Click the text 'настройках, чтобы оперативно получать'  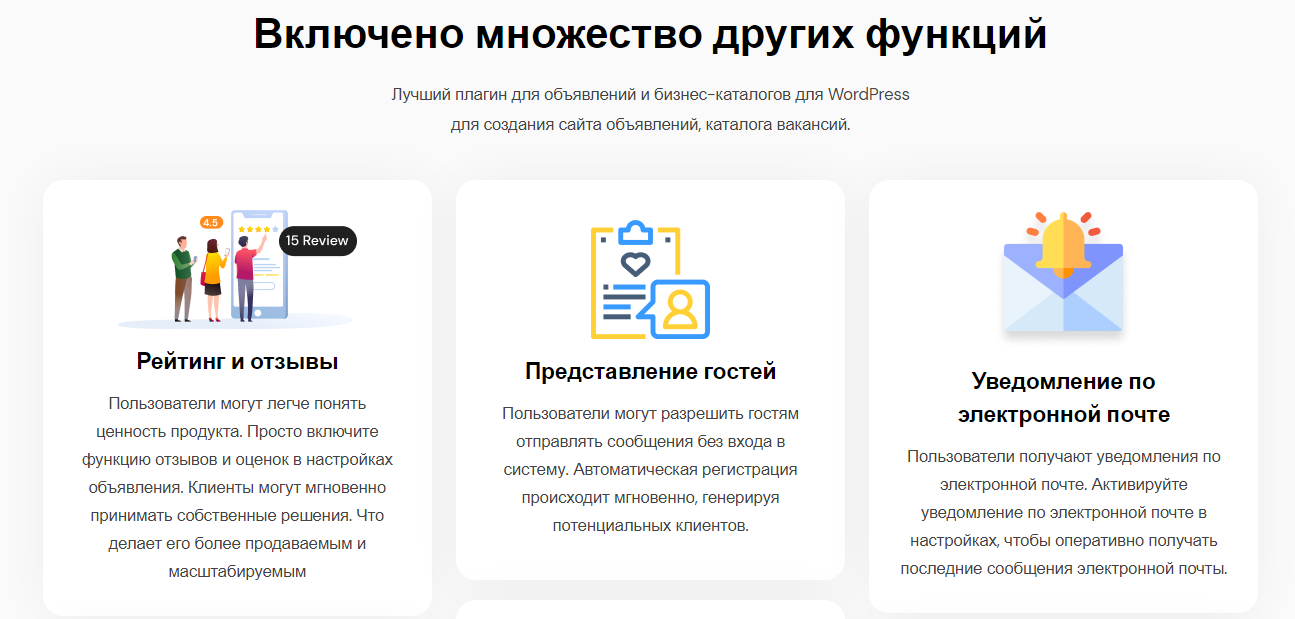1063,541
